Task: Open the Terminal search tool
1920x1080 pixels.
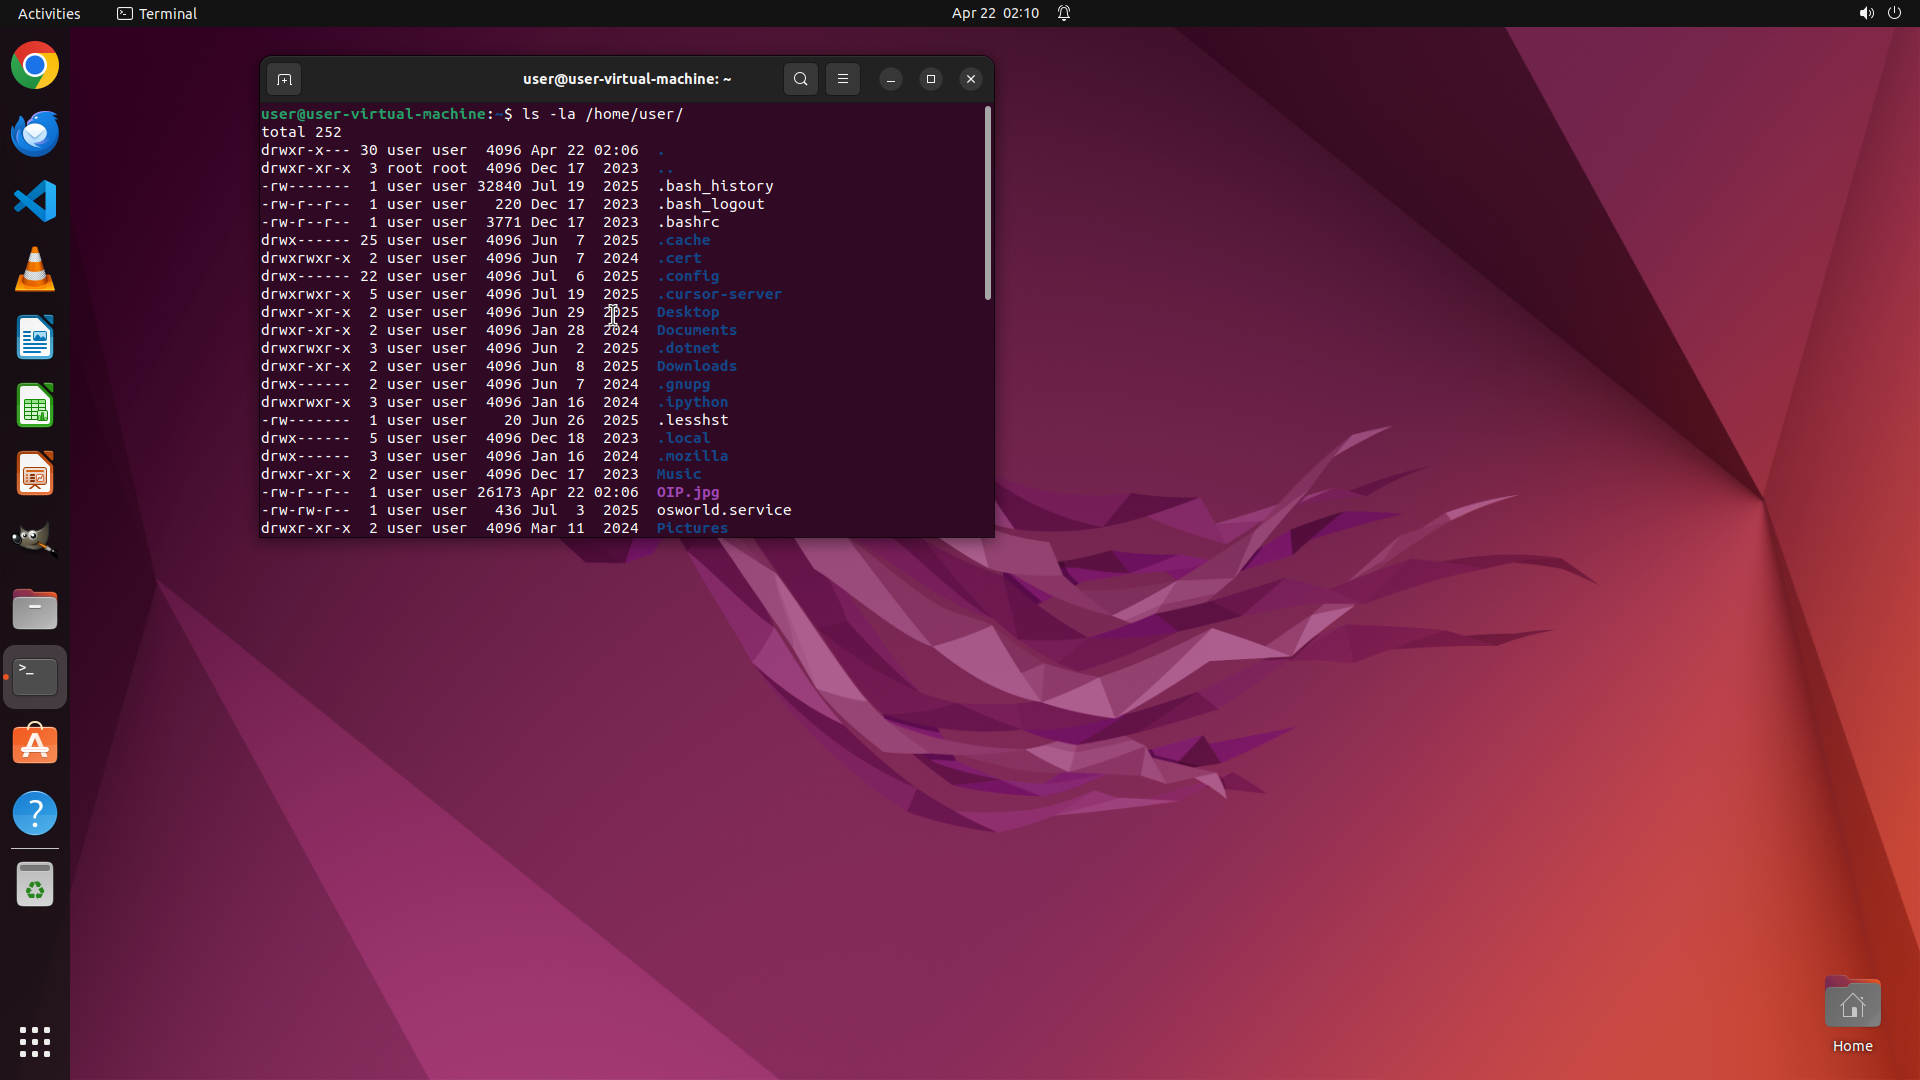Action: [800, 79]
